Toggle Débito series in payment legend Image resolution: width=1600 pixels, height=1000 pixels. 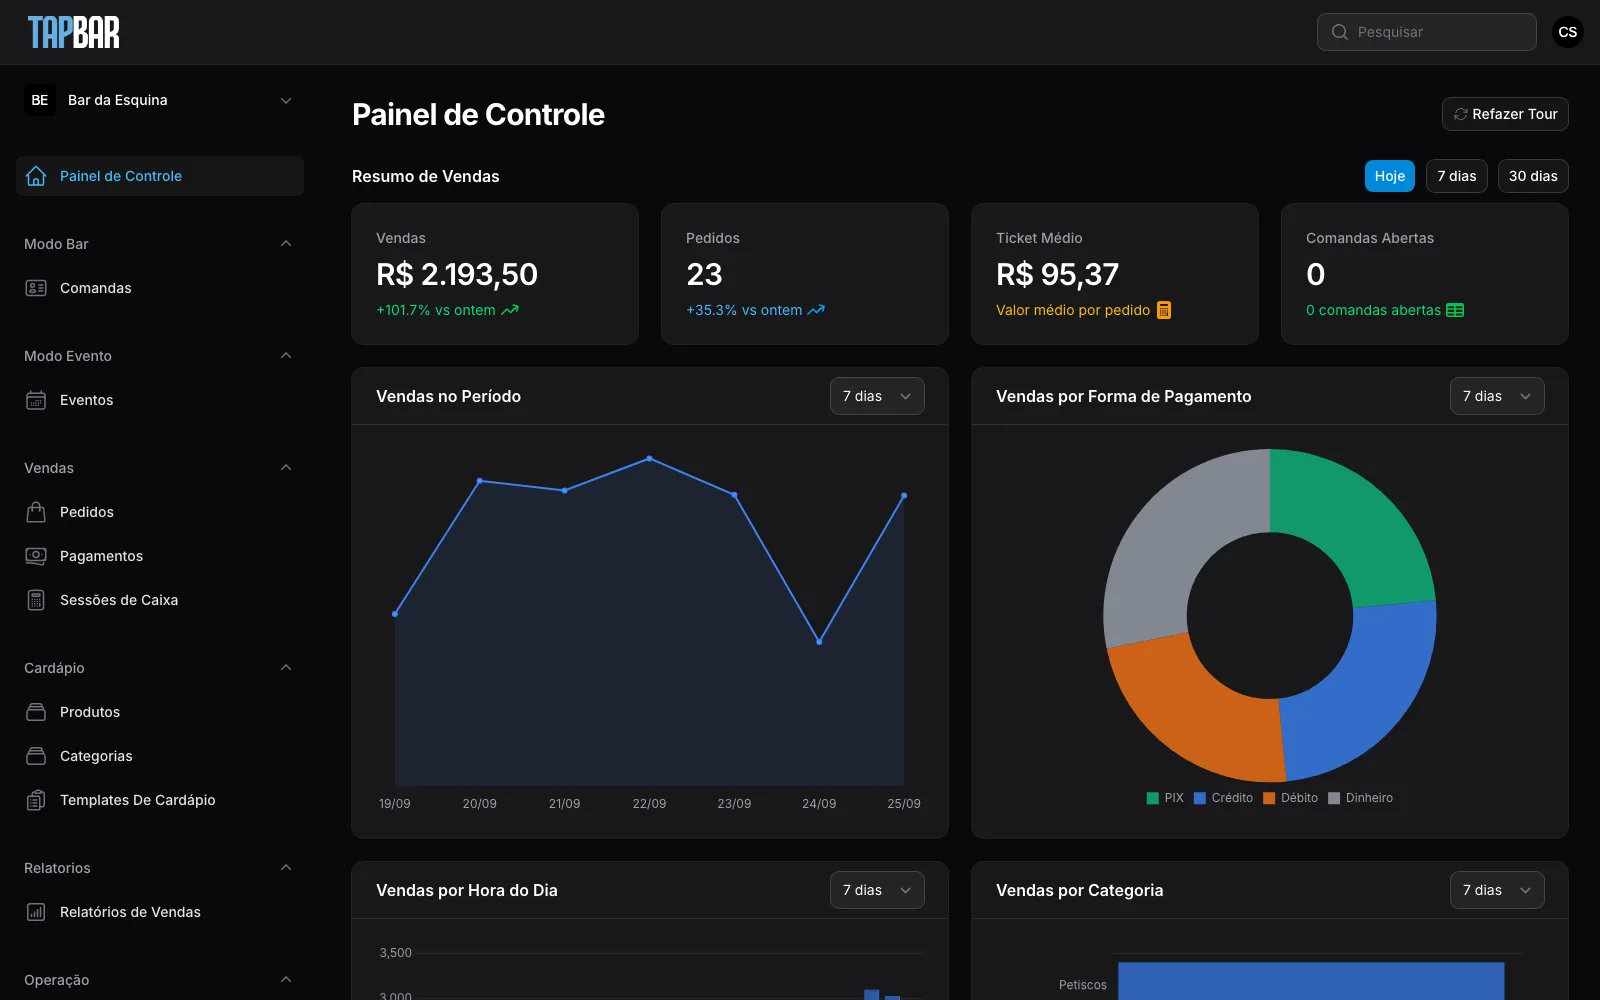pyautogui.click(x=1290, y=798)
